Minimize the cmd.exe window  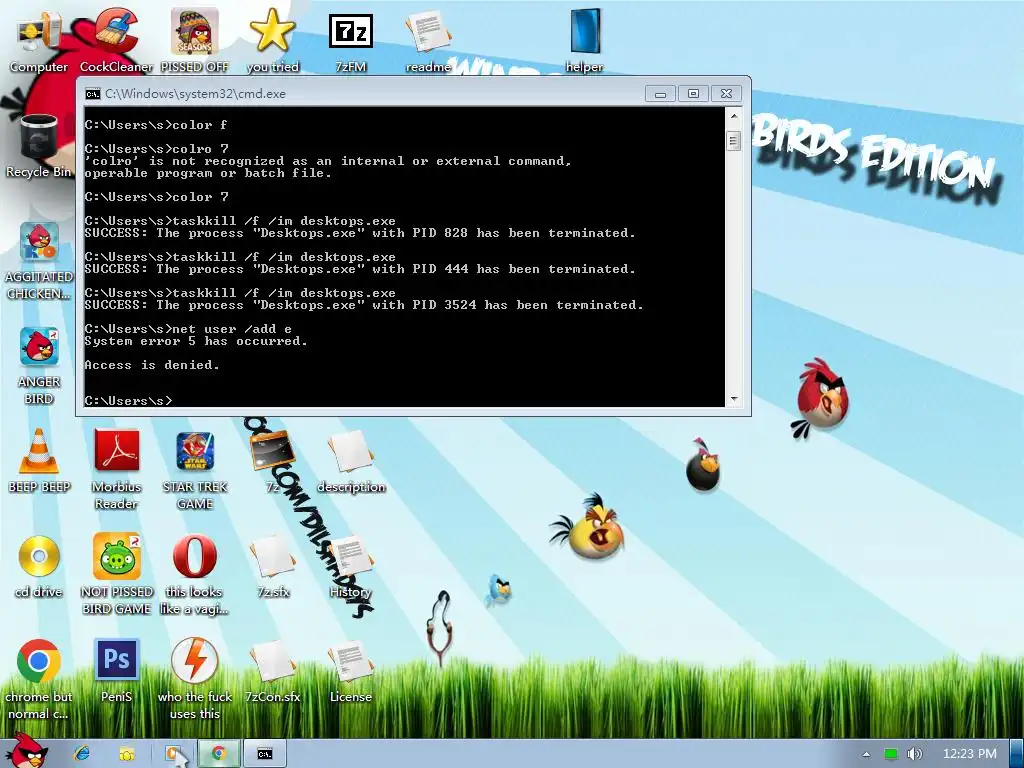point(660,94)
